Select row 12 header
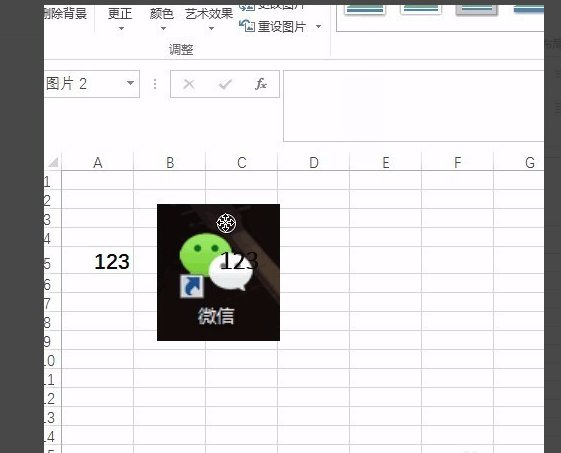Image resolution: width=561 pixels, height=453 pixels. [x=53, y=398]
